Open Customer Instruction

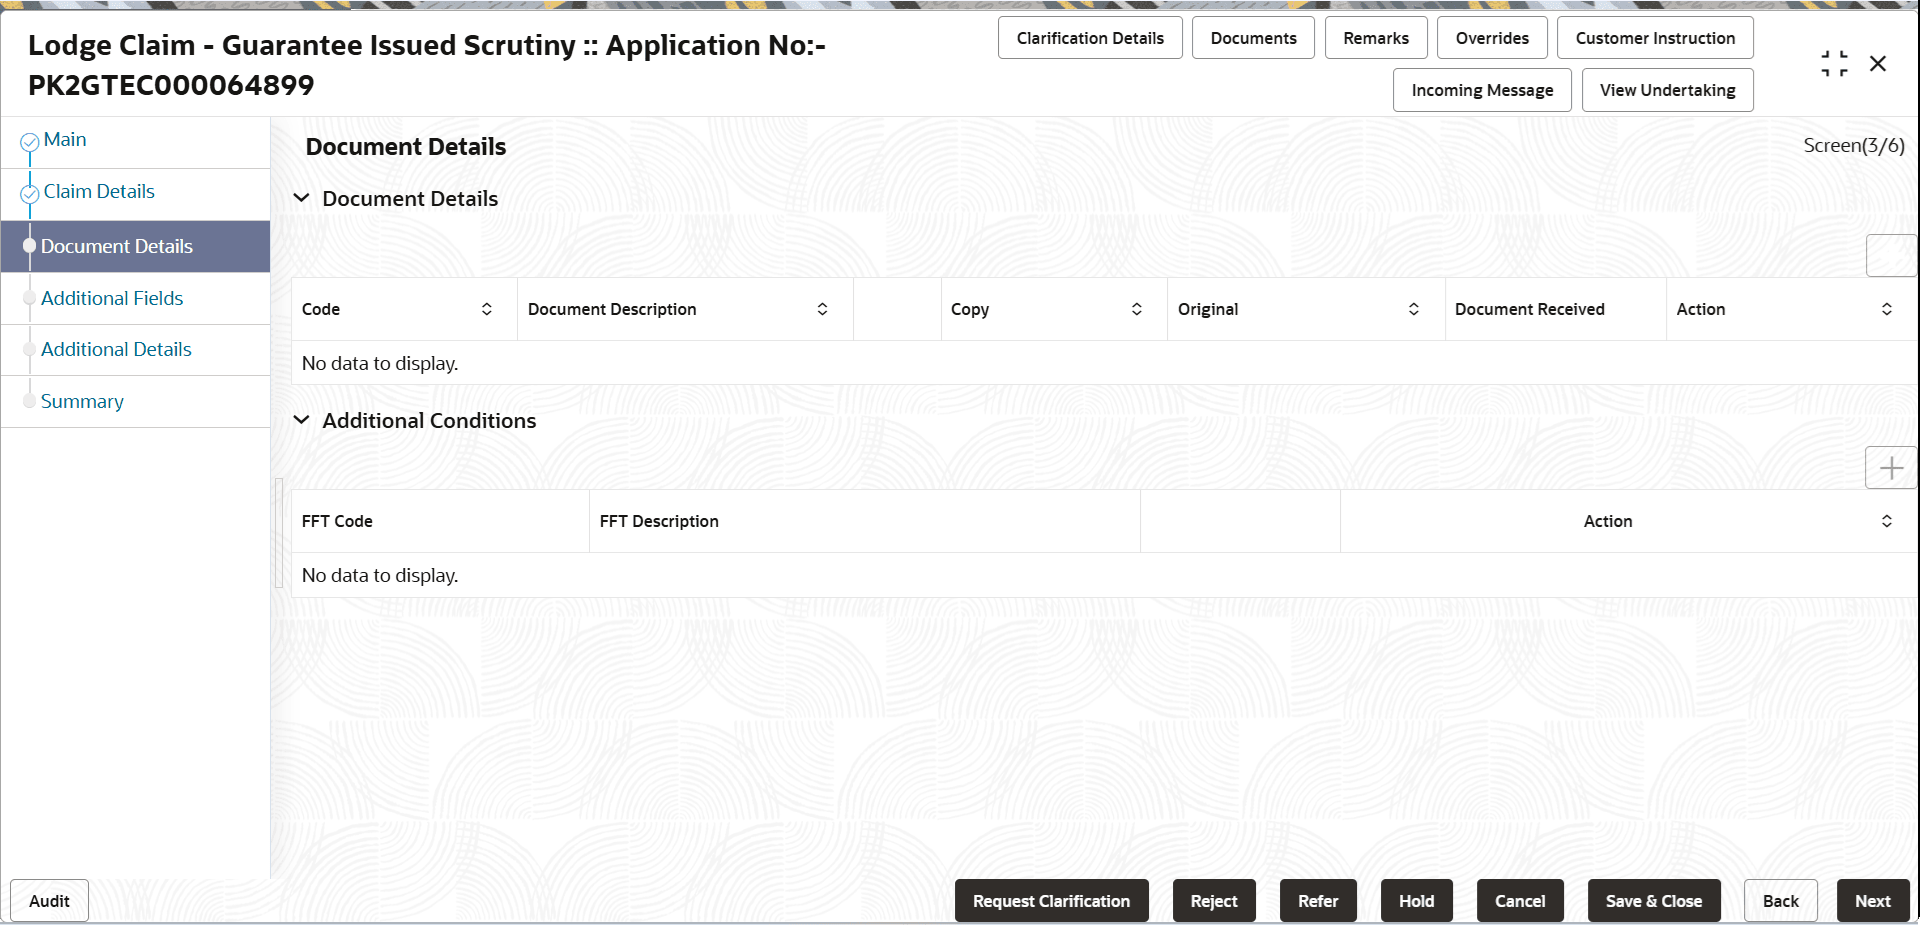tap(1655, 38)
